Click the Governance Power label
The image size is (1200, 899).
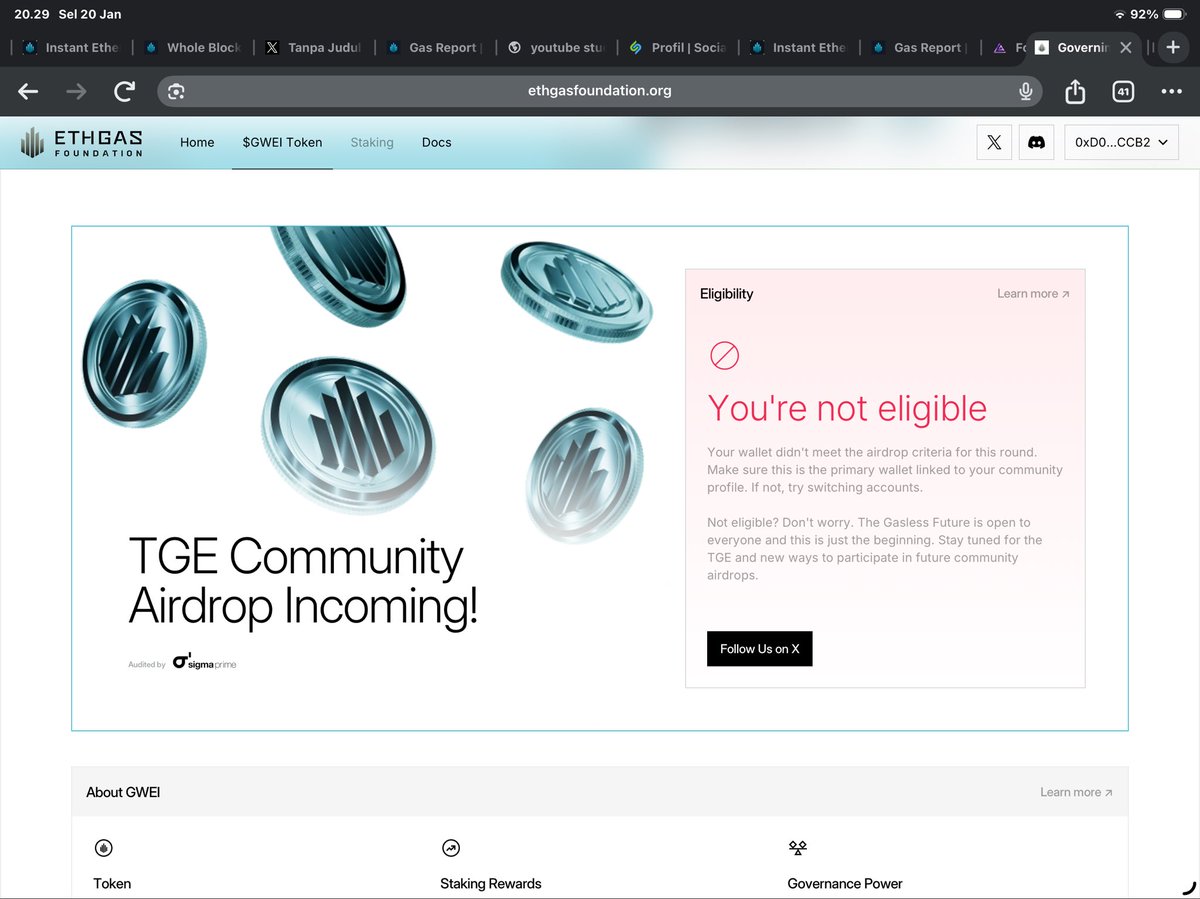(x=845, y=884)
